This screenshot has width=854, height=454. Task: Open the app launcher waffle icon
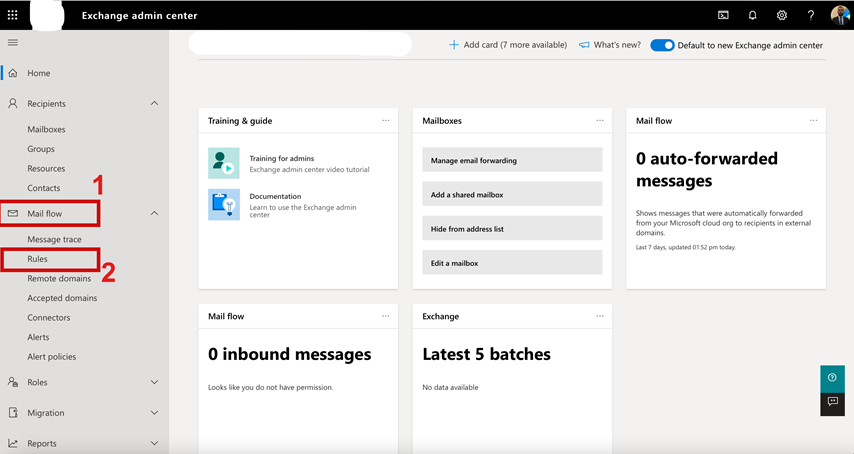tap(13, 15)
